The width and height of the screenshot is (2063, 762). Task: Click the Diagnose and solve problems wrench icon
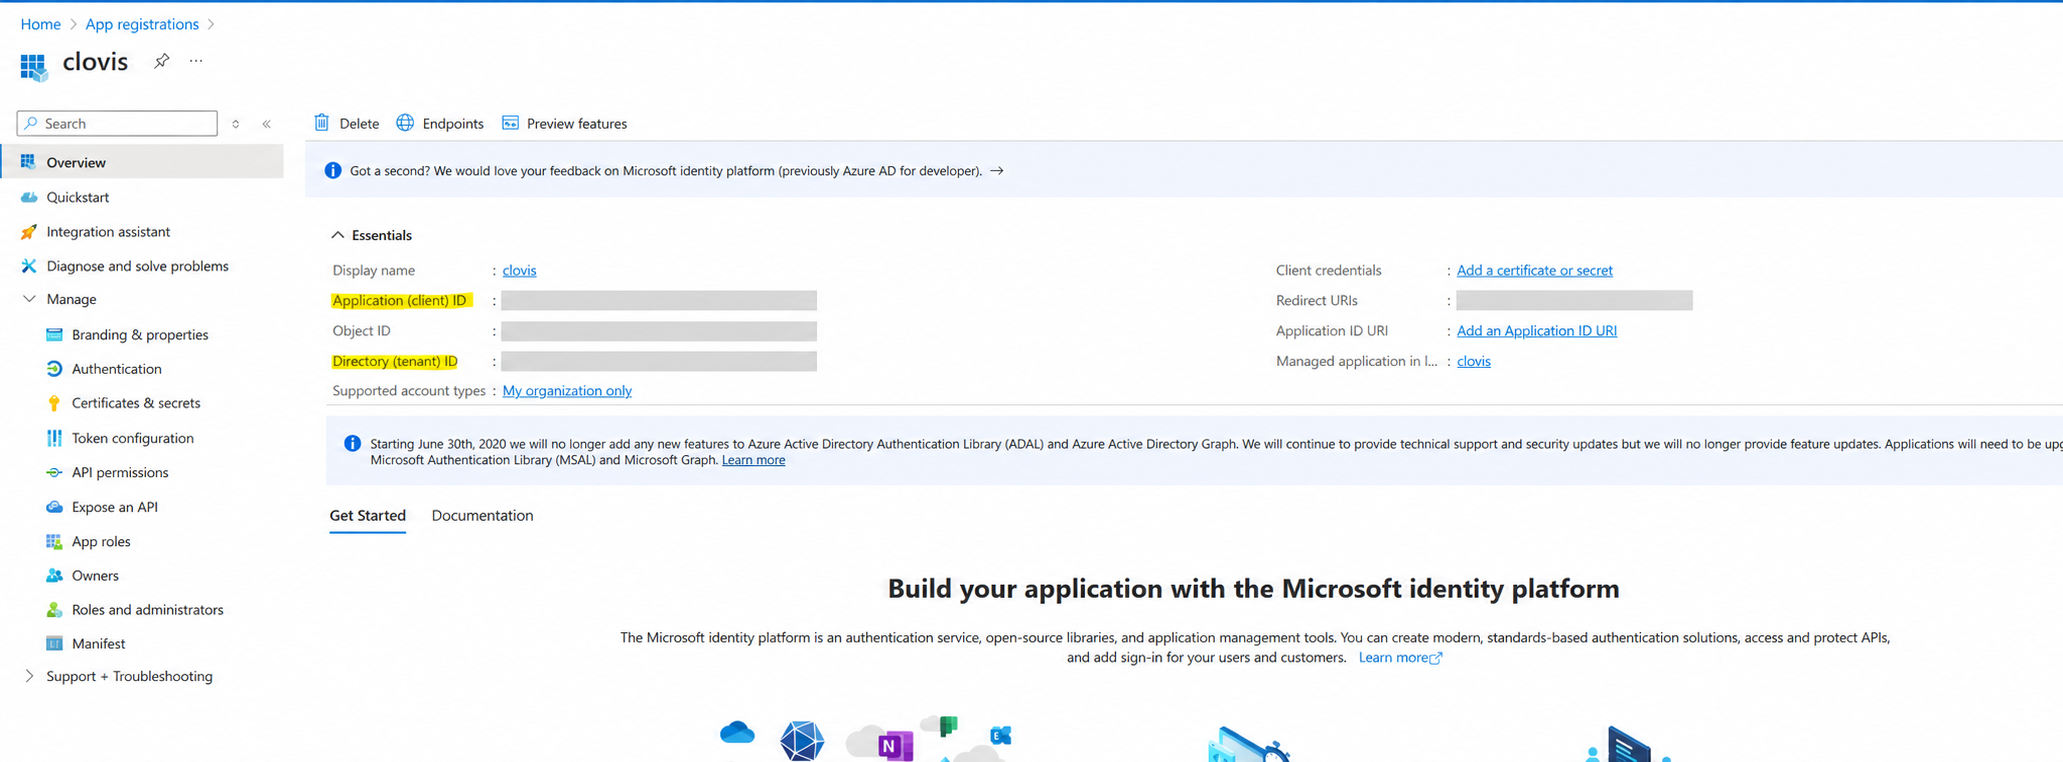pos(28,265)
